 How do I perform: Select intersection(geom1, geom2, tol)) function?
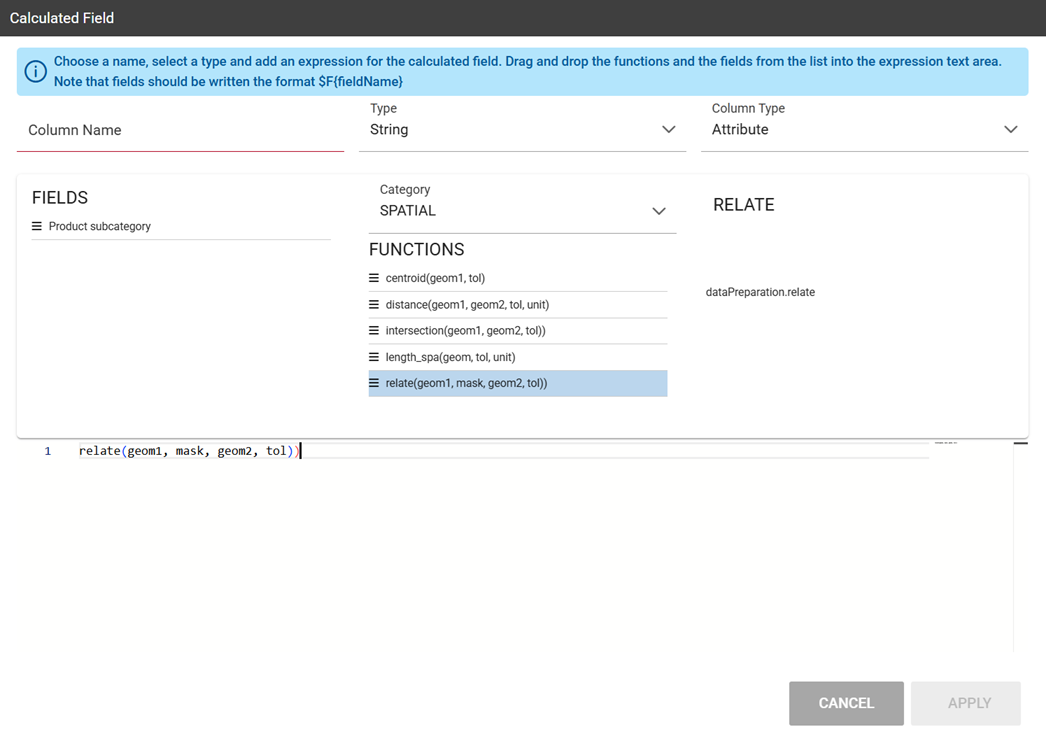518,330
